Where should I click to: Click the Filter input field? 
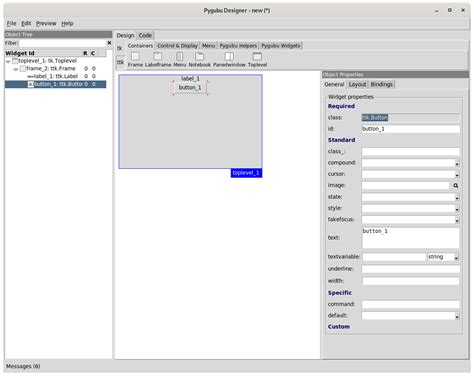[62, 43]
